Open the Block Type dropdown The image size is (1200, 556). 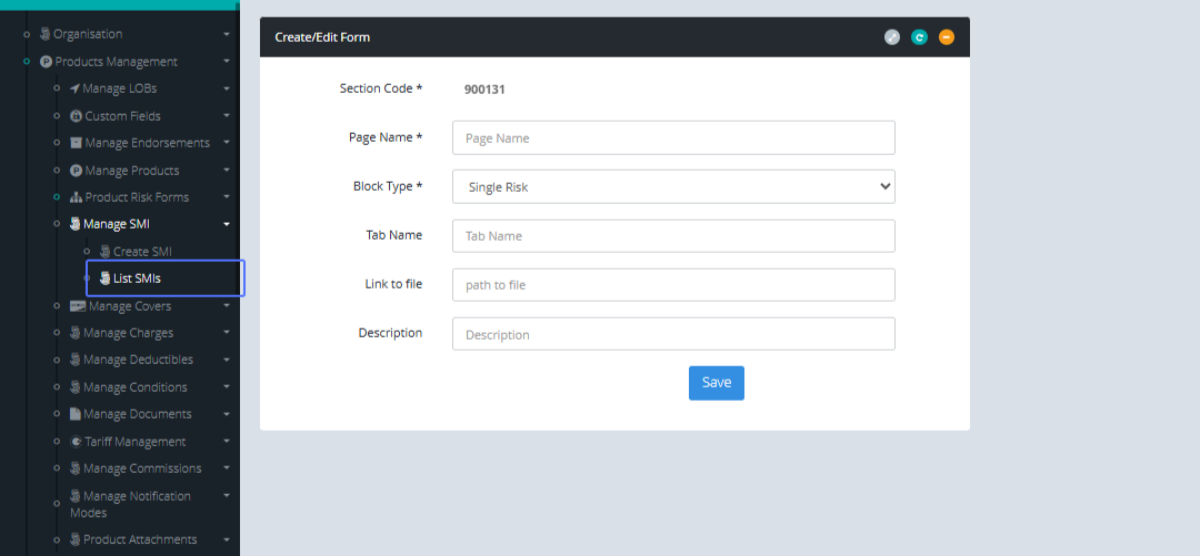(x=673, y=187)
